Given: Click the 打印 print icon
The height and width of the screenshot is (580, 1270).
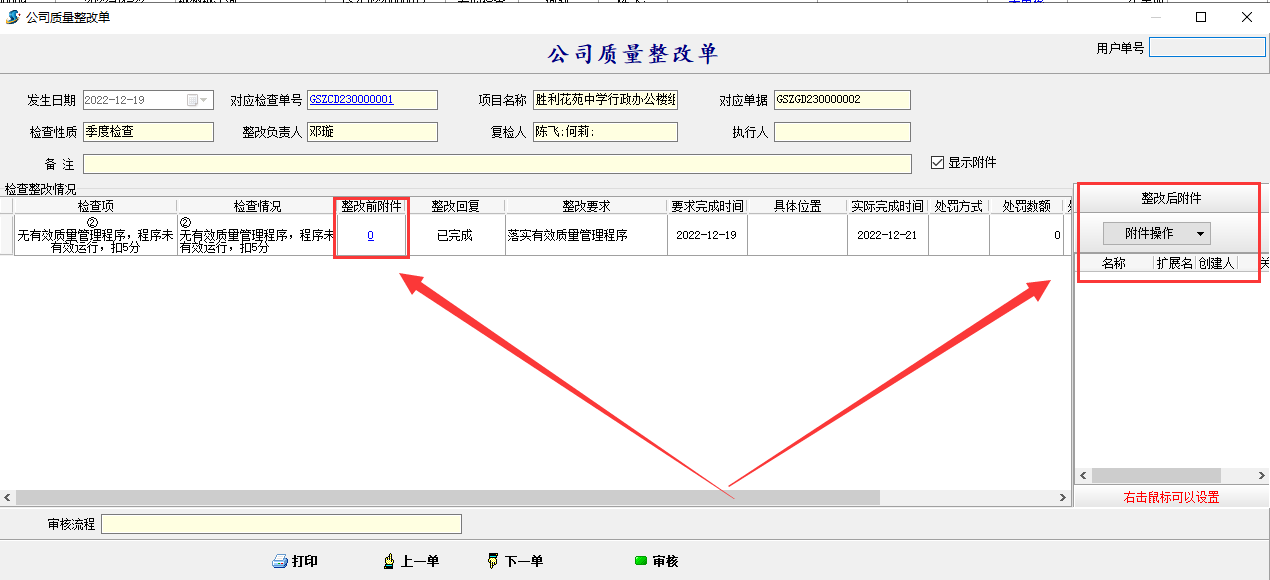Looking at the screenshot, I should (x=280, y=562).
